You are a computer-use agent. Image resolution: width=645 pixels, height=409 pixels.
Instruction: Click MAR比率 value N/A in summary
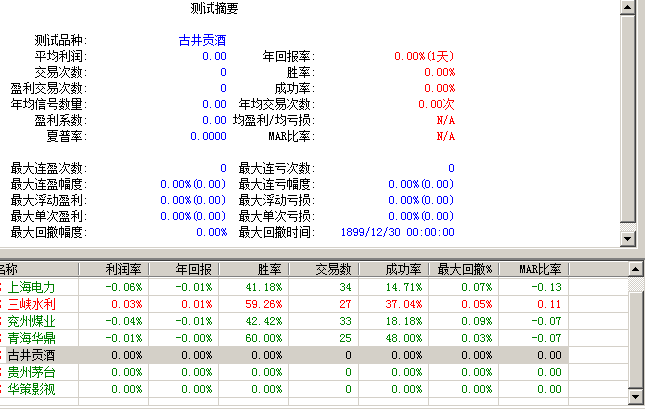pos(446,136)
